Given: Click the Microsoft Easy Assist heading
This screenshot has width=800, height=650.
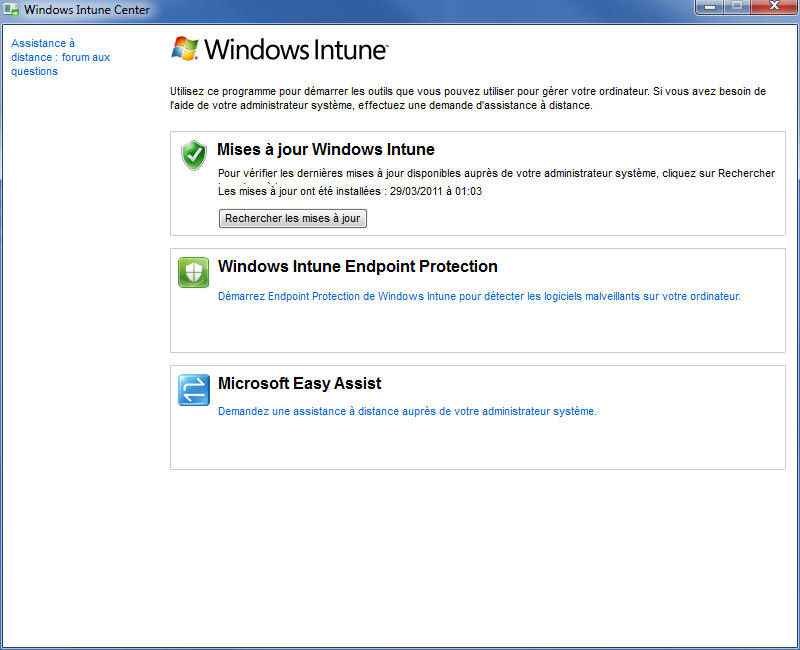Looking at the screenshot, I should [299, 383].
